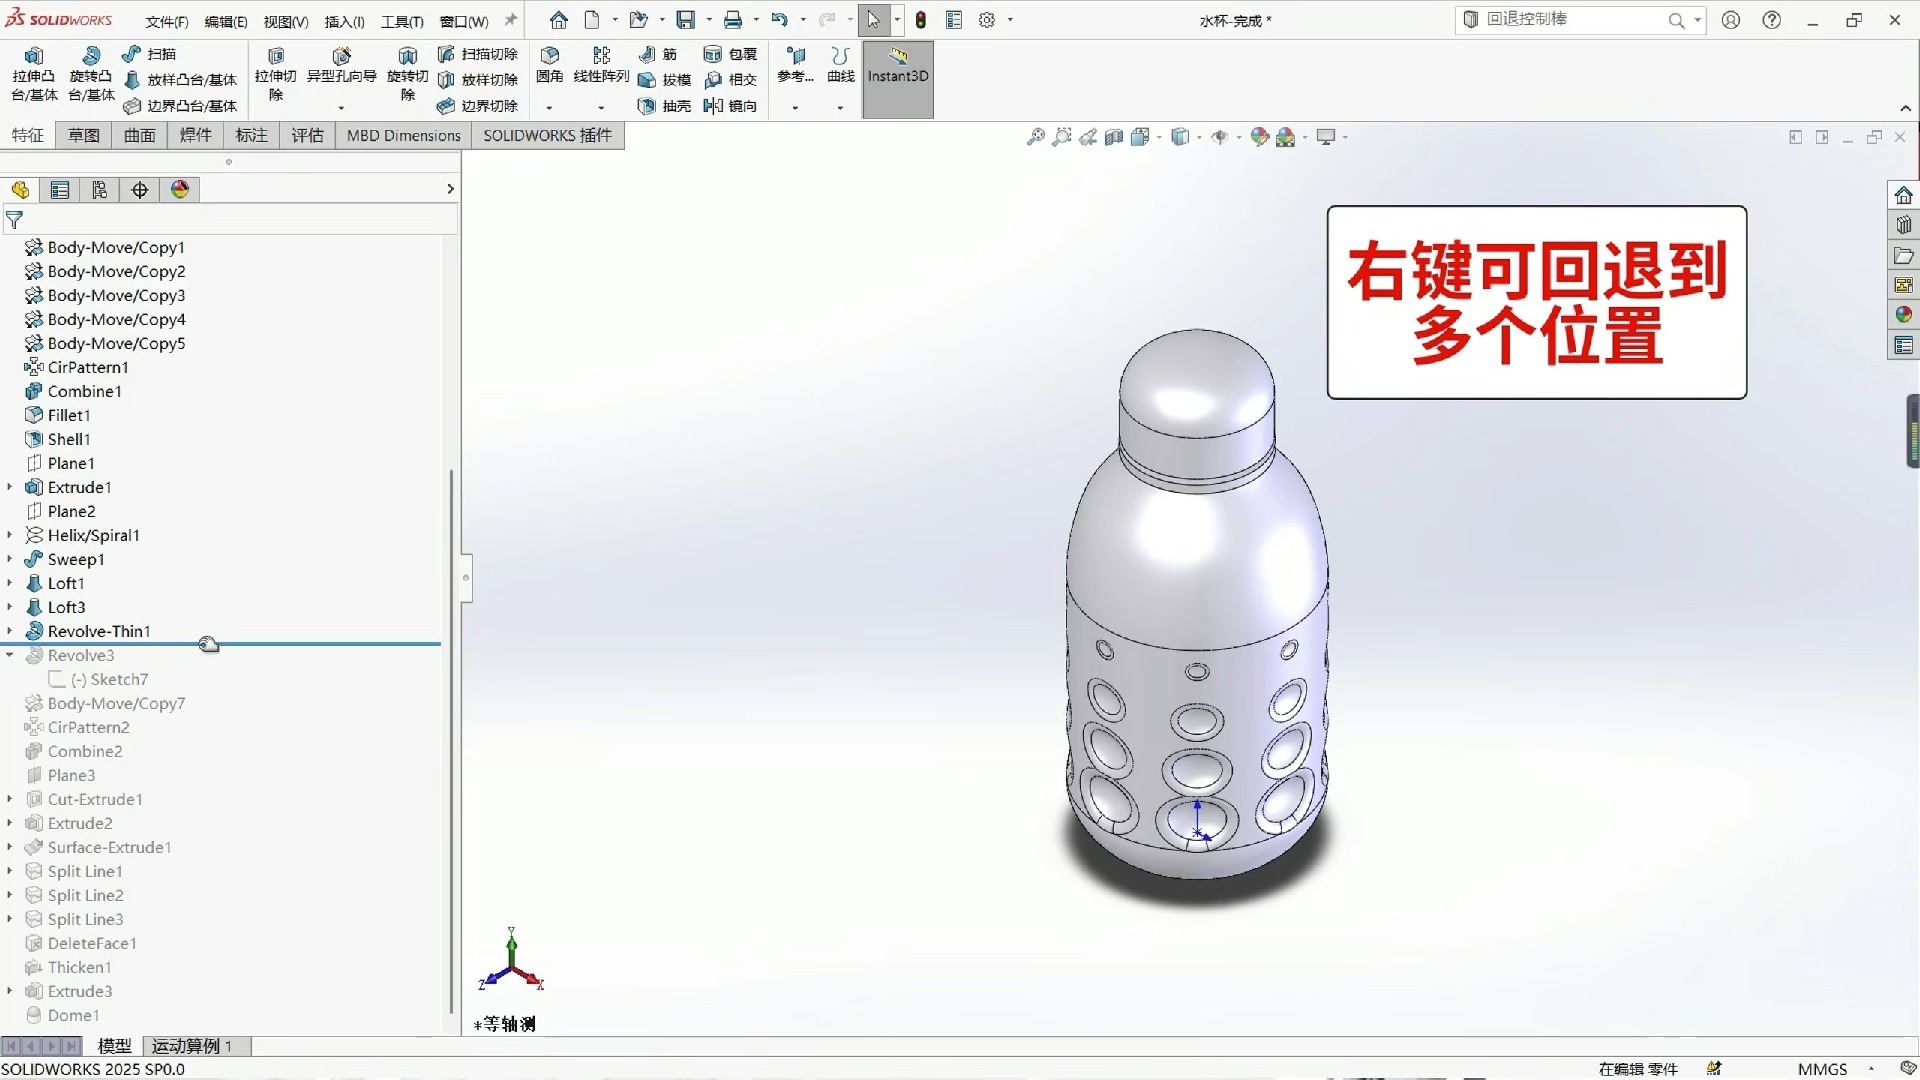
Task: Open SOLIDWORKS Help question mark button
Action: 1772,19
